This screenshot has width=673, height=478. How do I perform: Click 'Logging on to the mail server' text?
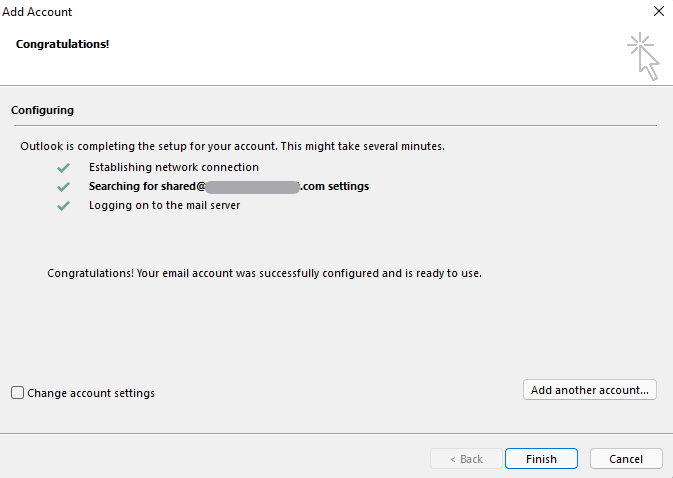click(164, 205)
